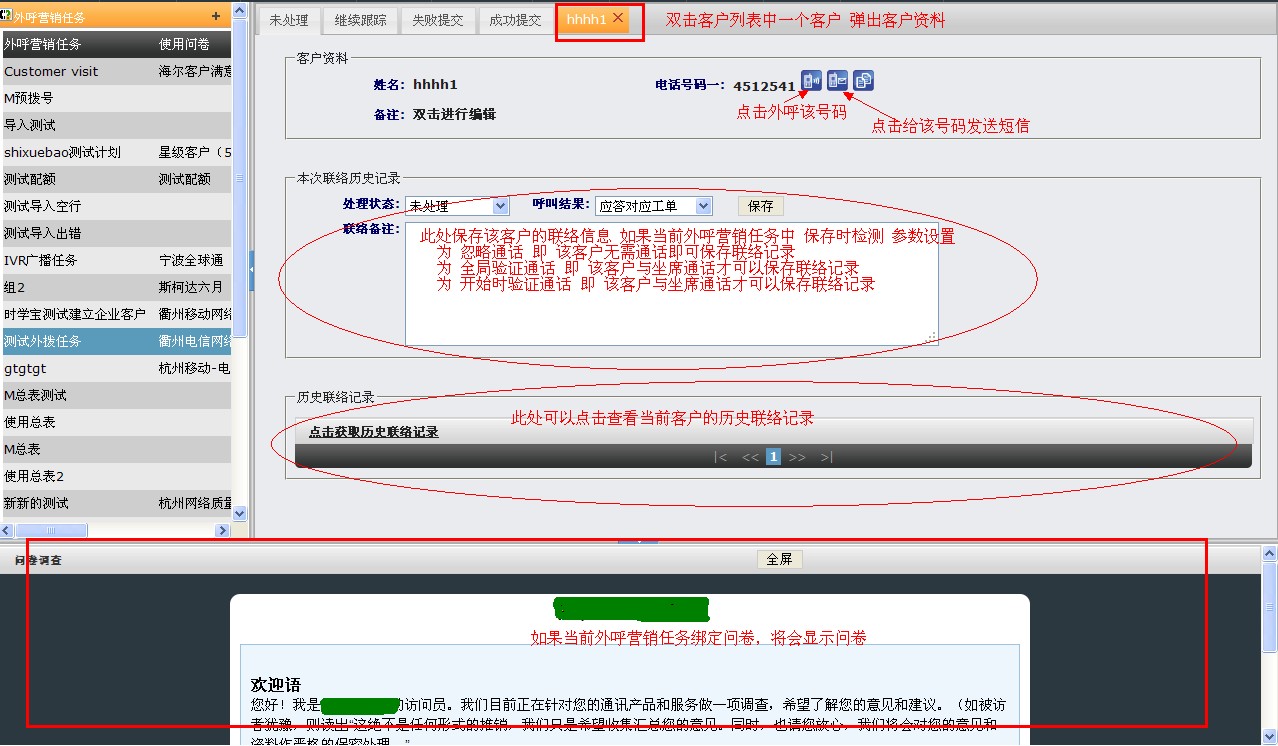Click the copy icon after the SMS icon
The width and height of the screenshot is (1278, 746).
tap(864, 81)
